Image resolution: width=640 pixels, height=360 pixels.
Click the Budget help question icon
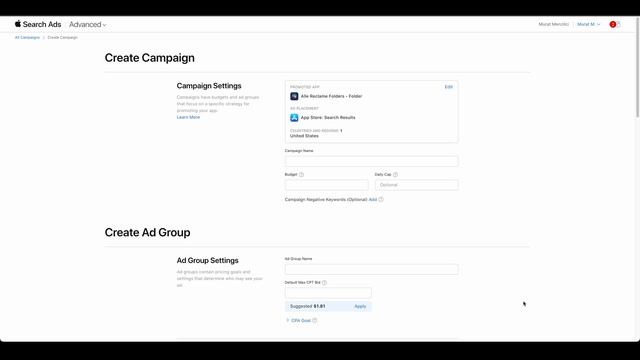[301, 175]
